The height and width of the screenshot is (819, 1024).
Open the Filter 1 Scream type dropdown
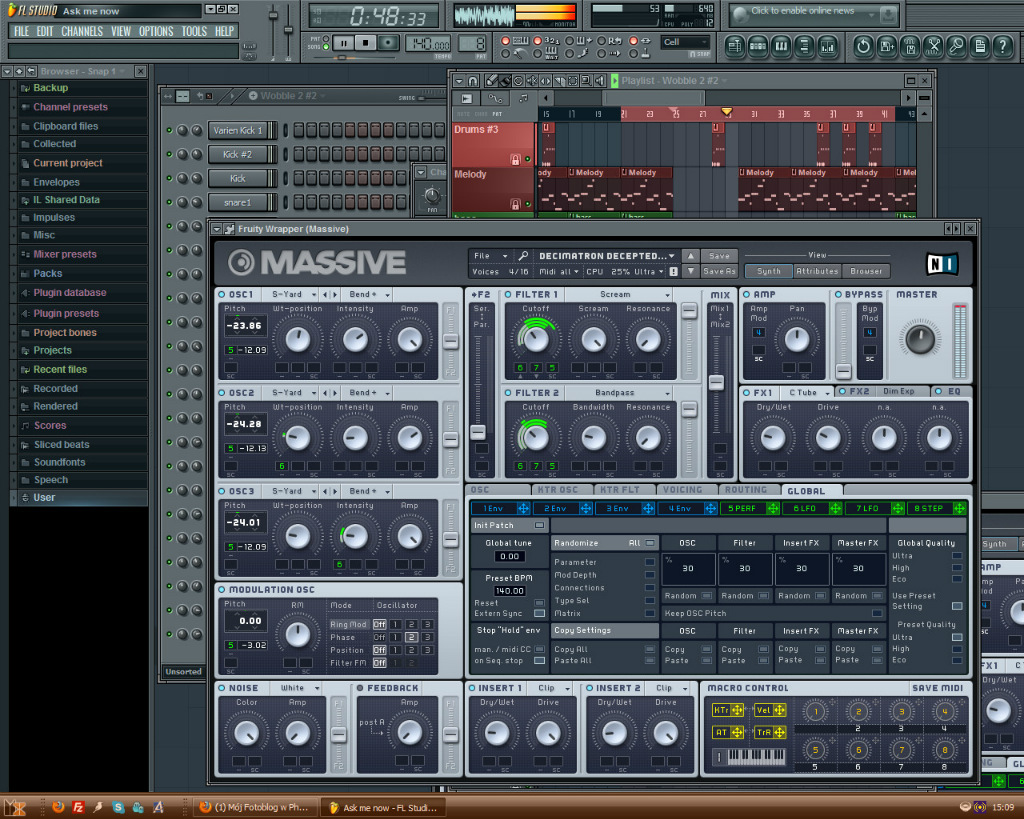tap(618, 295)
